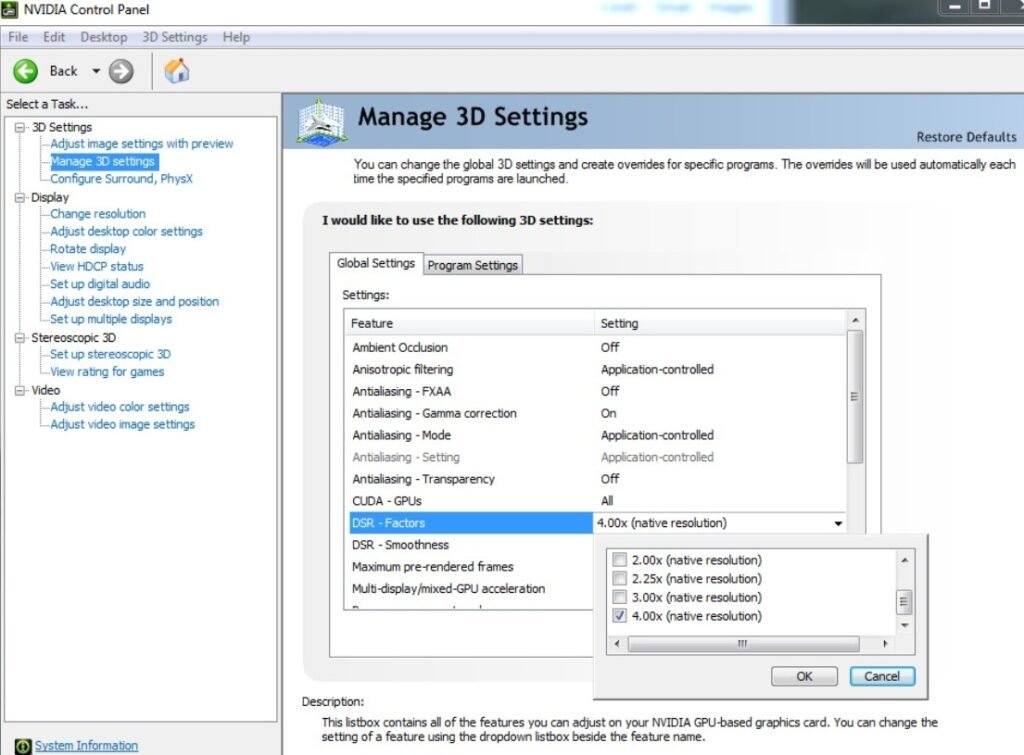
Task: Open the Edit menu
Action: click(54, 37)
